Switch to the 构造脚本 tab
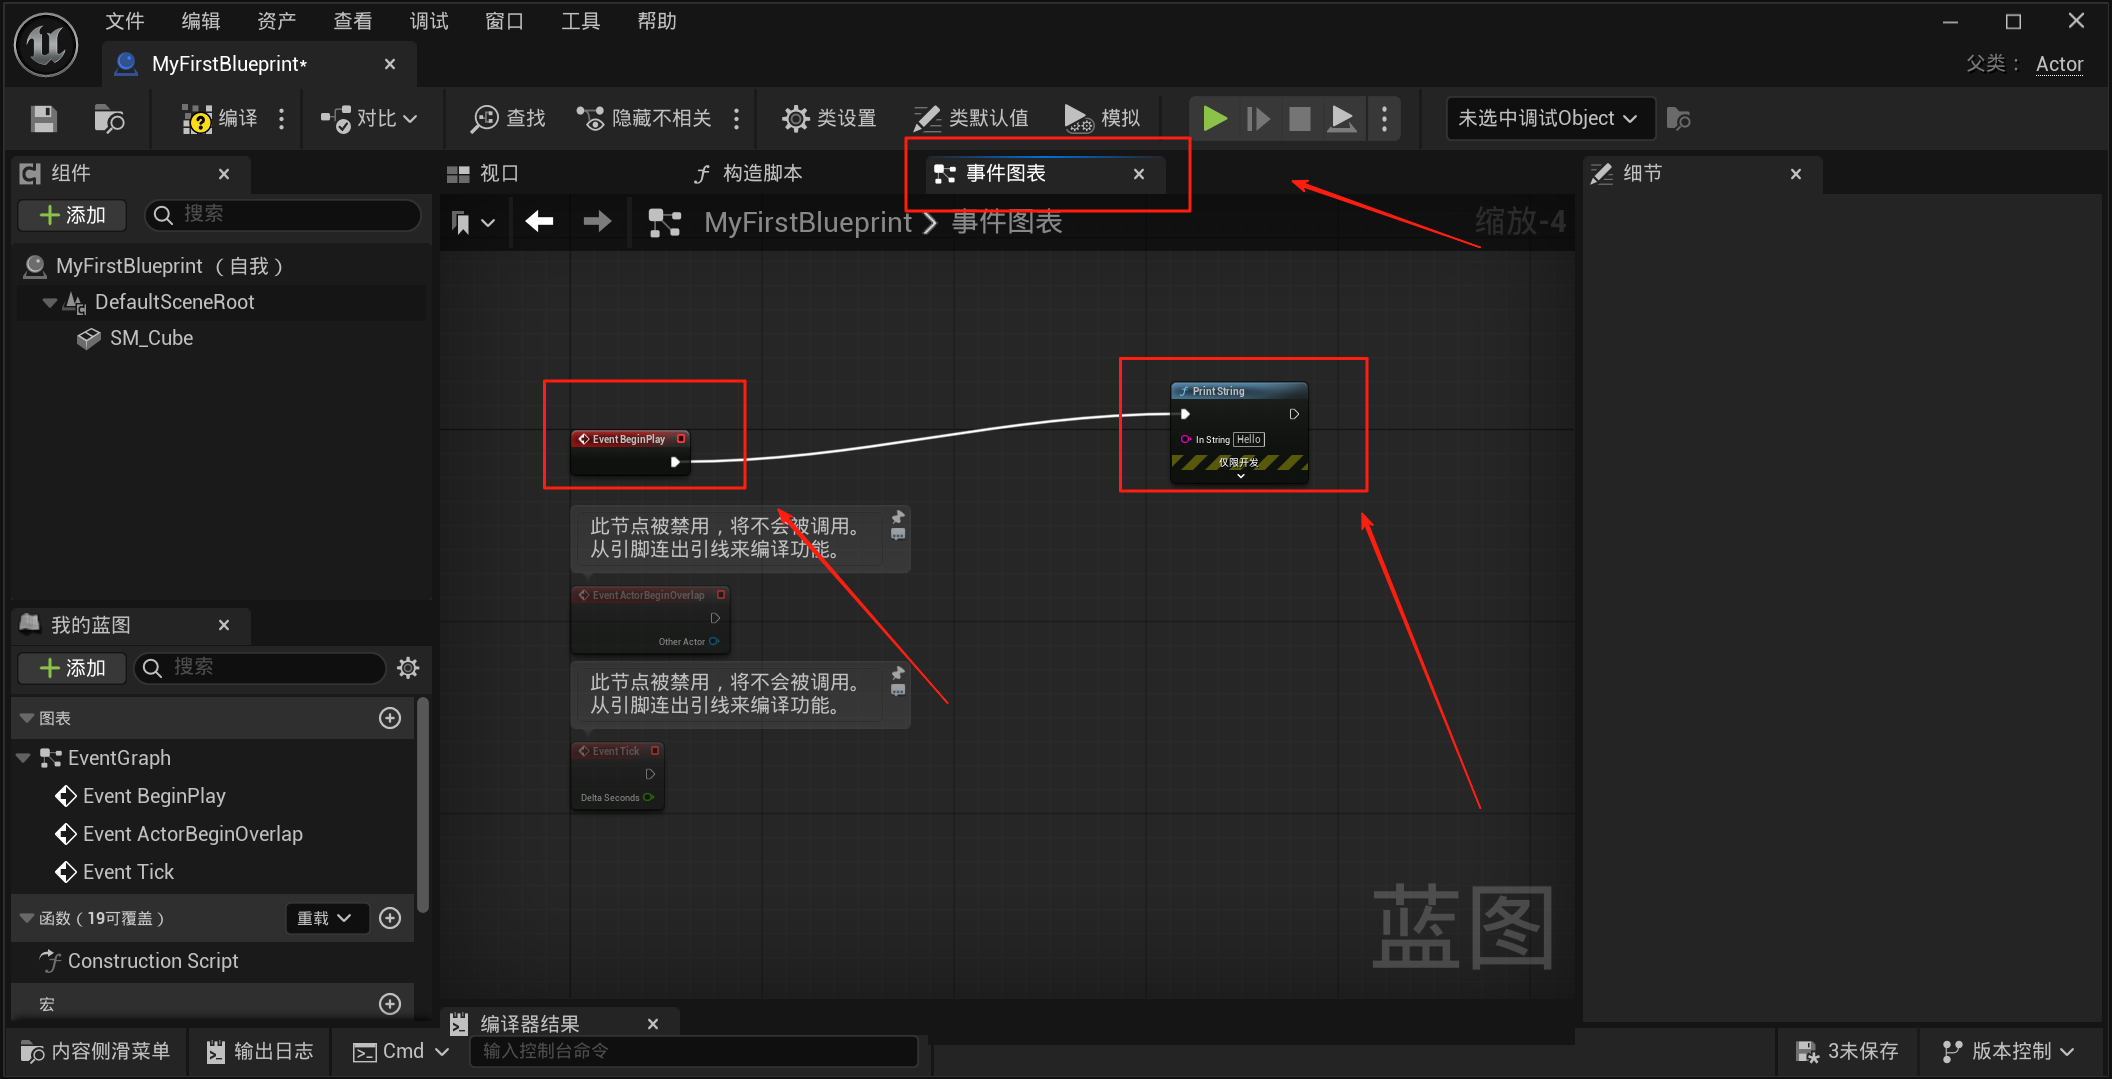The height and width of the screenshot is (1079, 2112). click(x=749, y=174)
